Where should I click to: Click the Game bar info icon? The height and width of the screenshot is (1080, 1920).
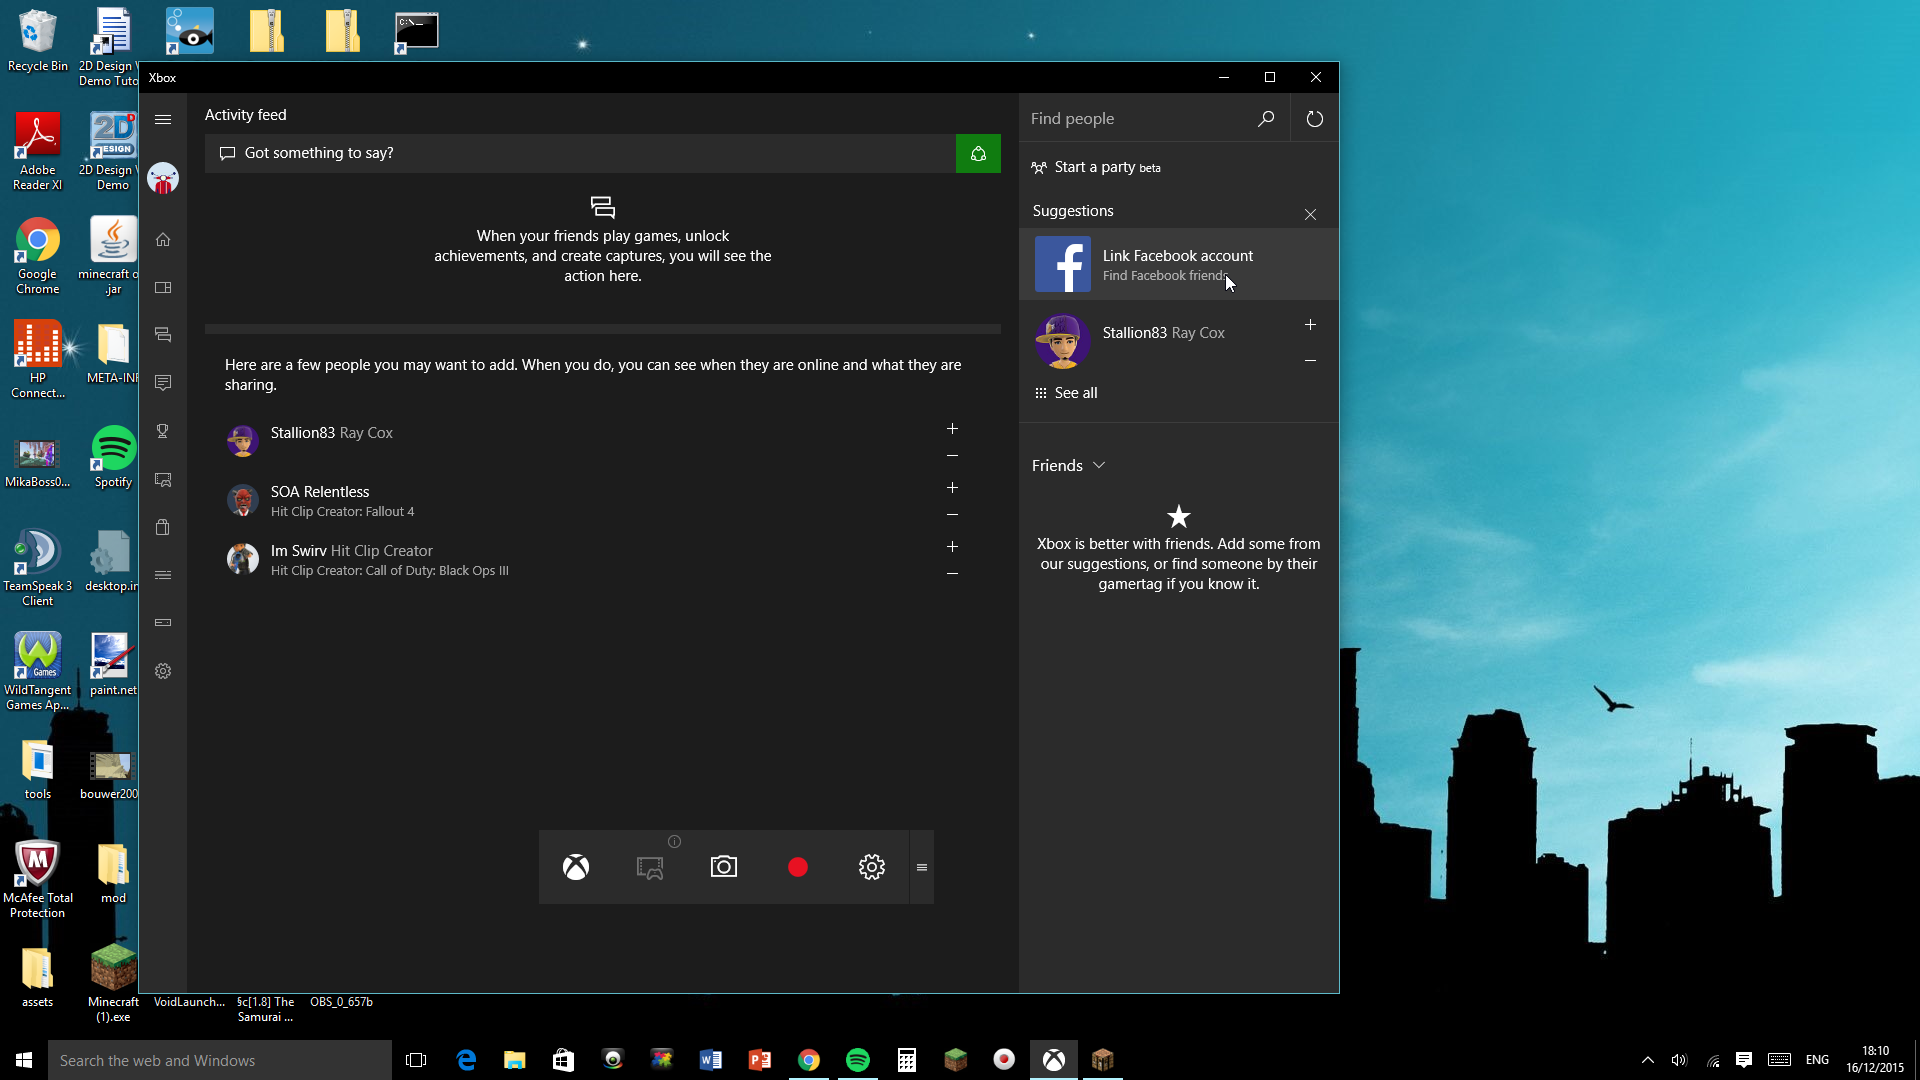tap(675, 841)
